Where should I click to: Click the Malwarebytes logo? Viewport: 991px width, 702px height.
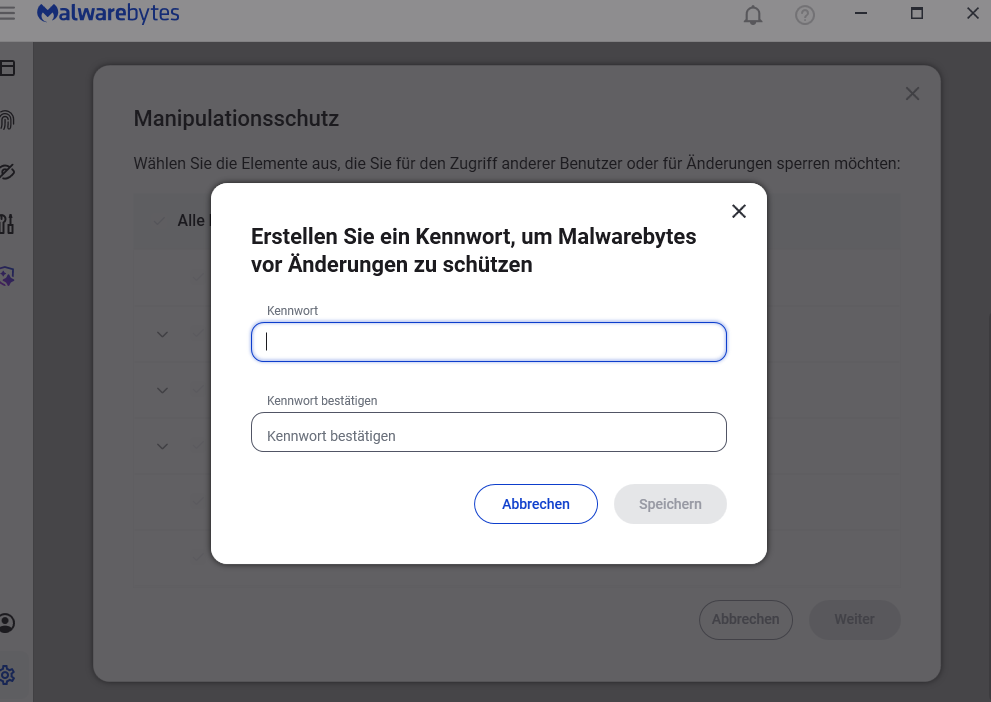(x=108, y=13)
